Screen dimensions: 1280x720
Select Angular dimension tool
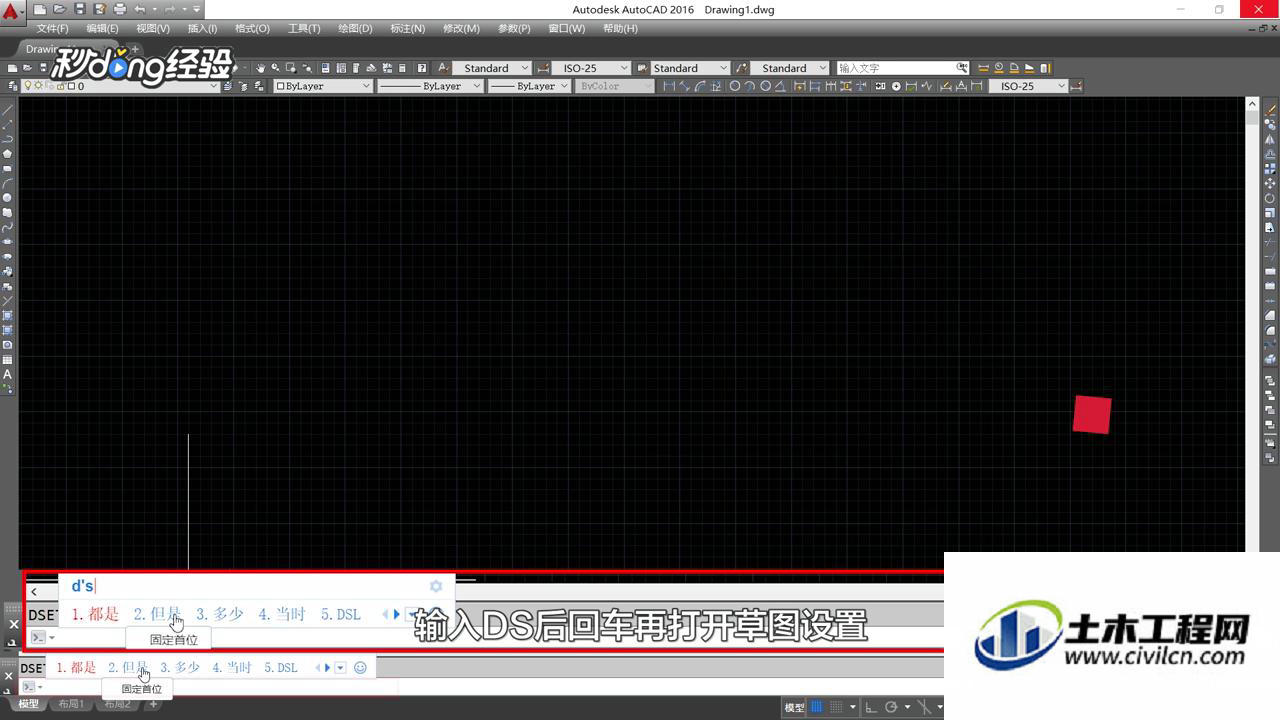[x=781, y=86]
